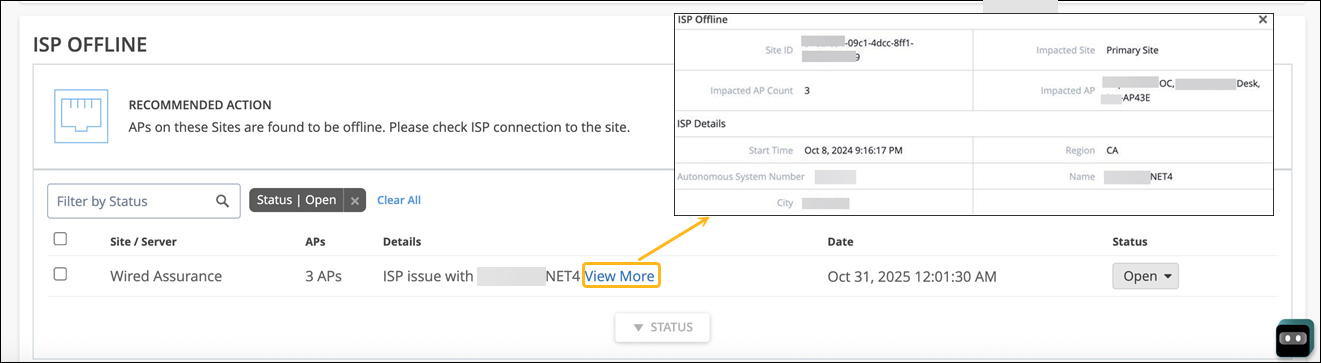Click the Clear All filters link
The image size is (1321, 363).
(x=399, y=200)
